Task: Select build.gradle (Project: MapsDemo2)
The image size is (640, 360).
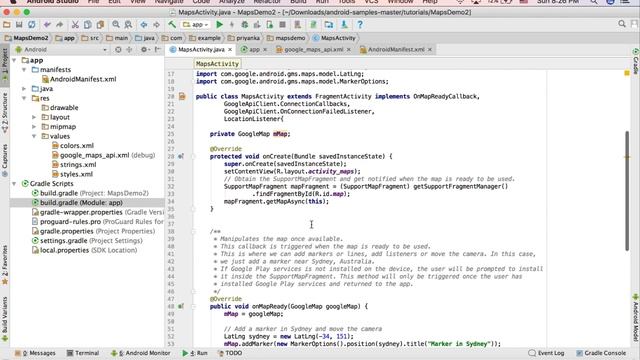Action: tap(90, 193)
